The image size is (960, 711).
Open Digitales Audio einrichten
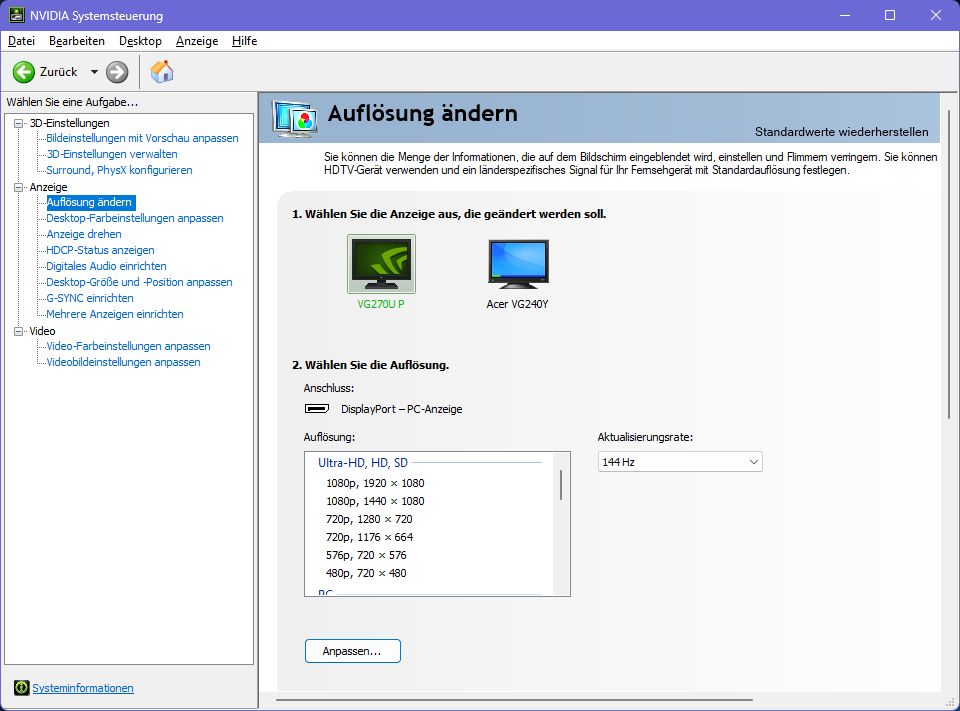[107, 266]
